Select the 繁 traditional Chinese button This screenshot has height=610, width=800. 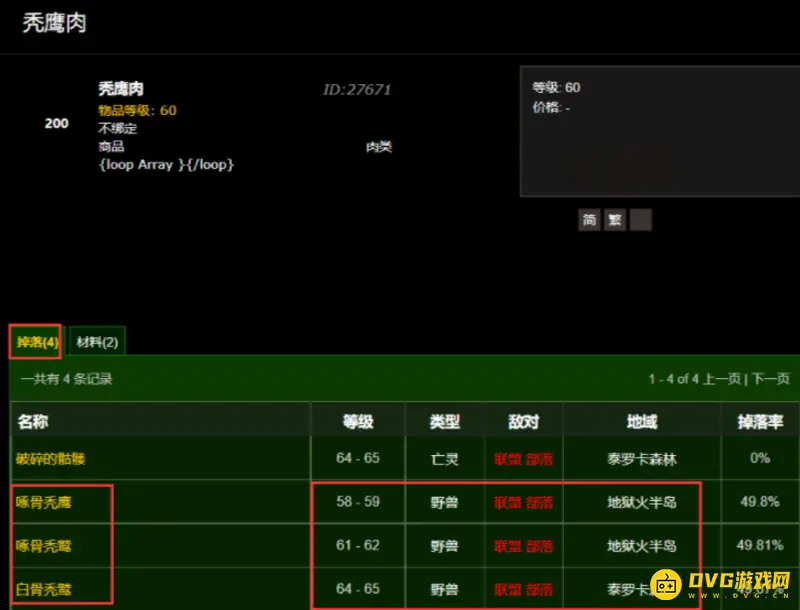615,220
